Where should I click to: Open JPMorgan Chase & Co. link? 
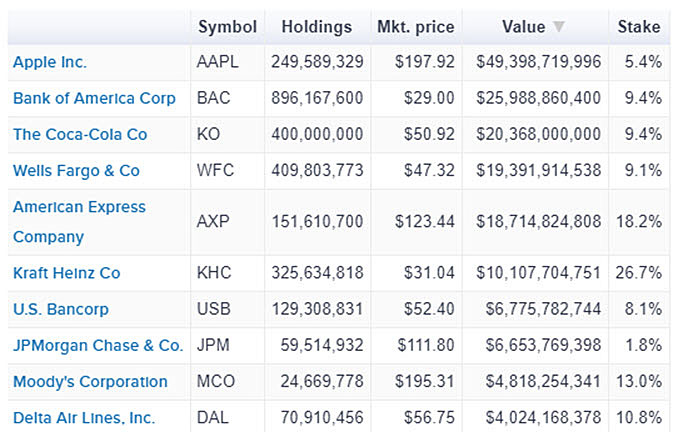[x=98, y=345]
